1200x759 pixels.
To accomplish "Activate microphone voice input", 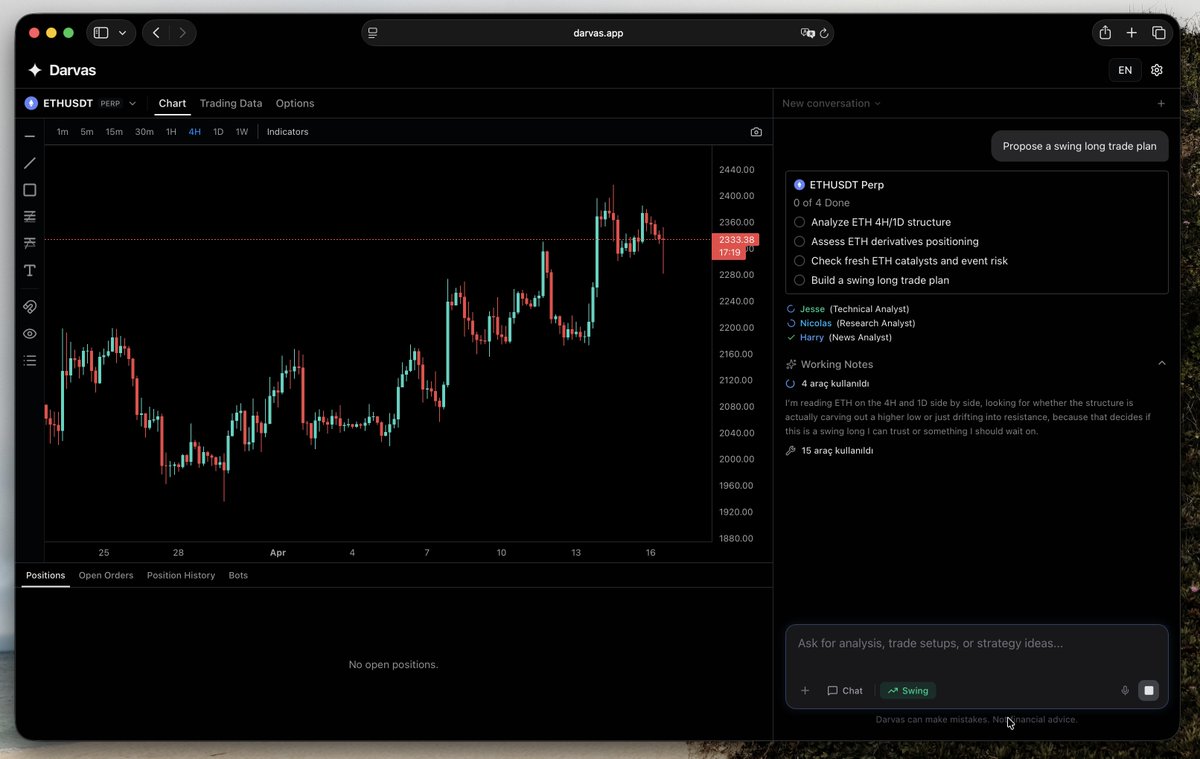I will (1125, 690).
